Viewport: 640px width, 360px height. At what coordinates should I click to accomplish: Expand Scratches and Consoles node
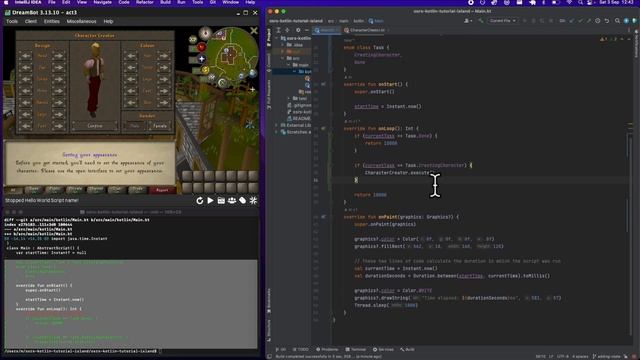tap(277, 132)
